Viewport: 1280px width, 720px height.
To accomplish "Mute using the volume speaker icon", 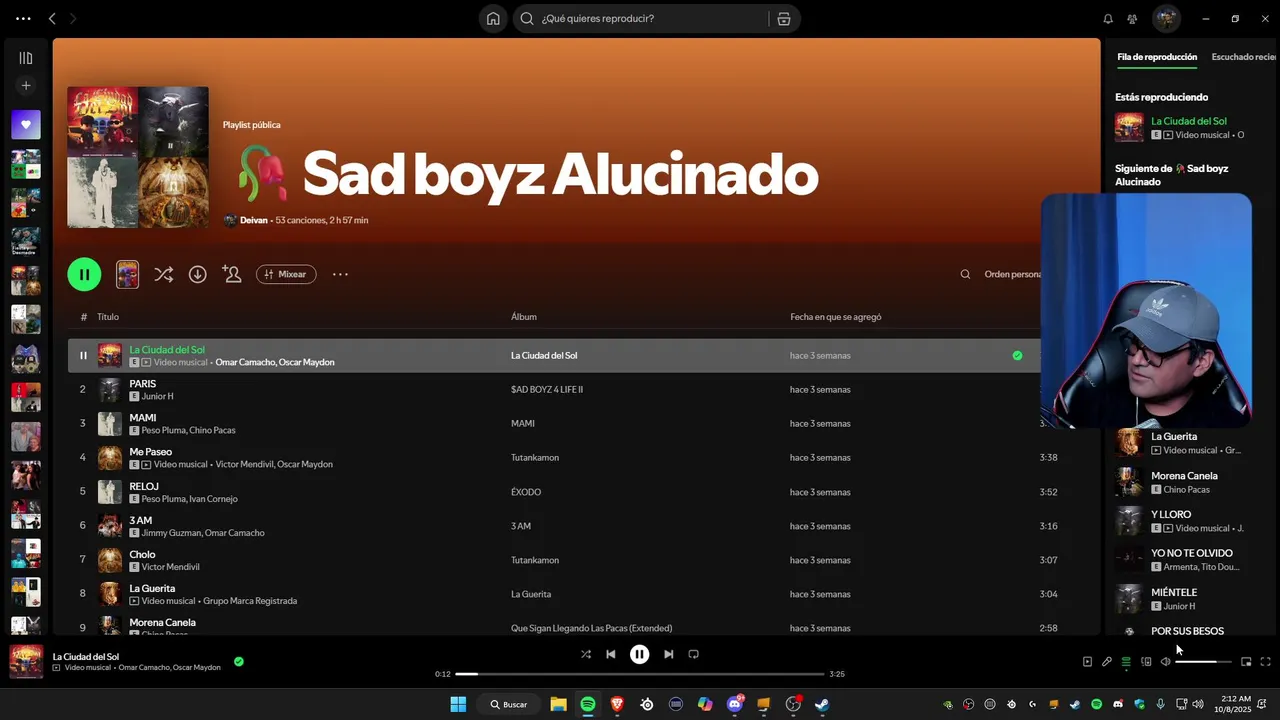I will (x=1165, y=662).
